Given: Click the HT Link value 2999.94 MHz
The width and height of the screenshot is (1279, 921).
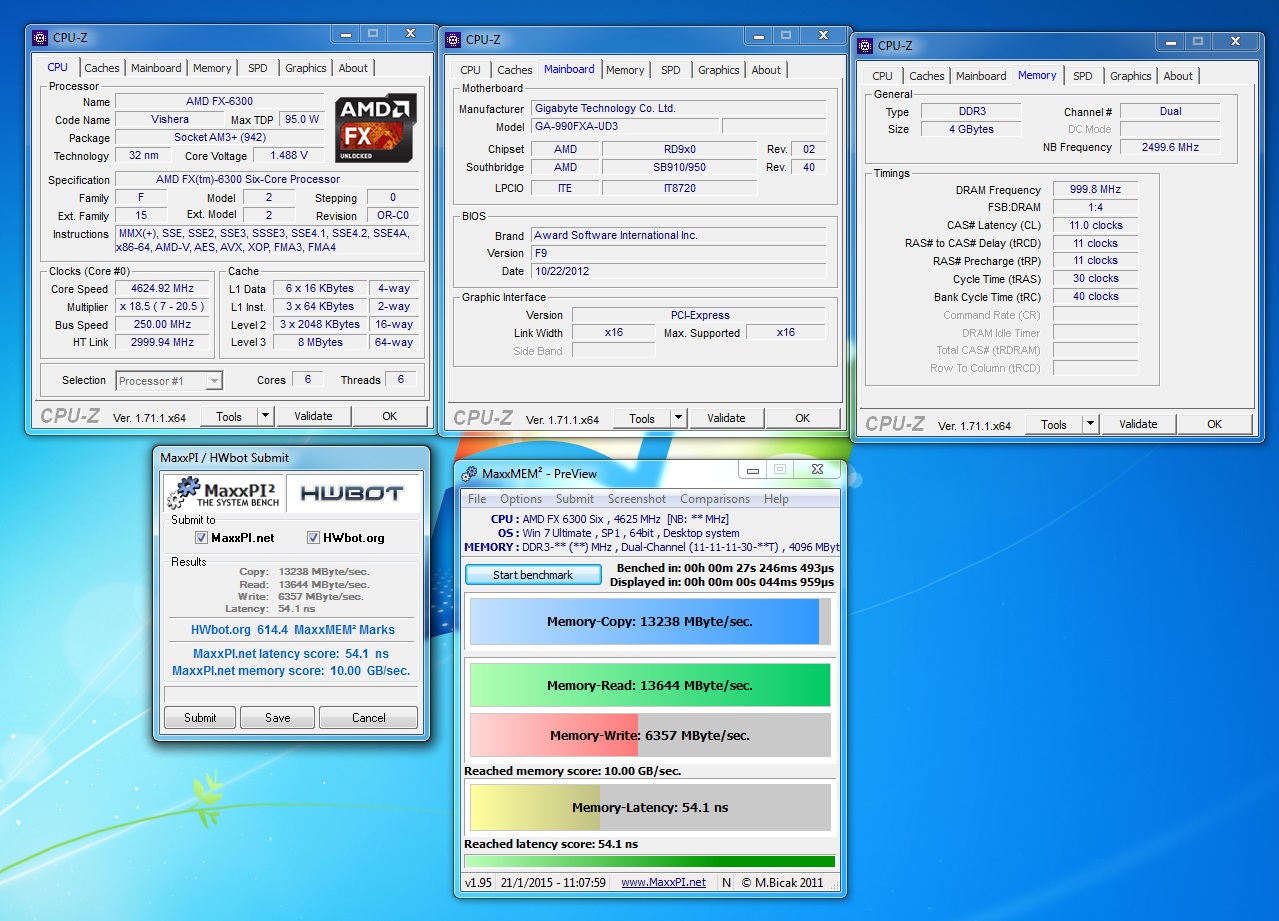Looking at the screenshot, I should pos(163,343).
